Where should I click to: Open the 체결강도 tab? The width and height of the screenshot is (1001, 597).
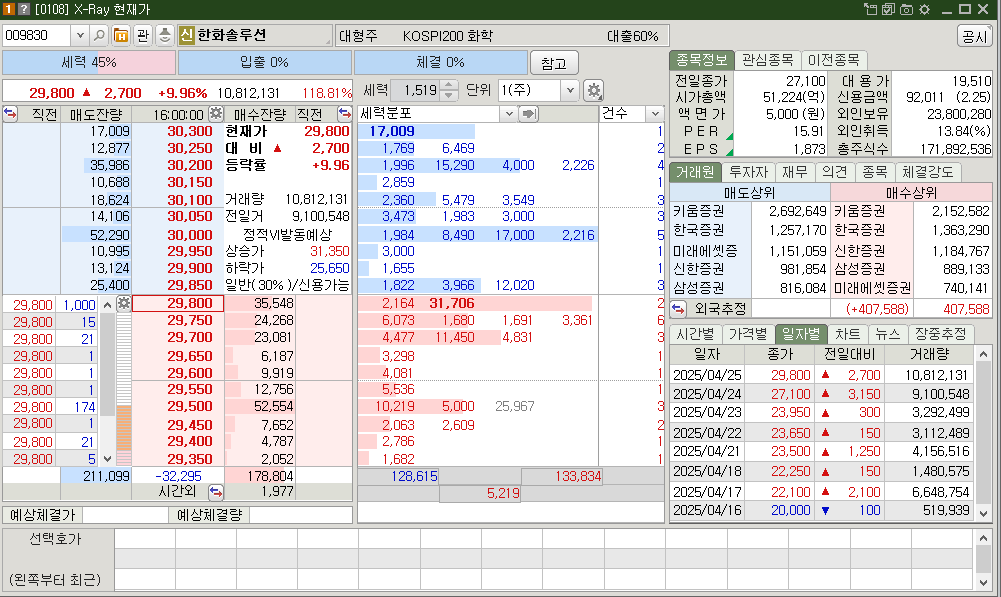(x=927, y=172)
